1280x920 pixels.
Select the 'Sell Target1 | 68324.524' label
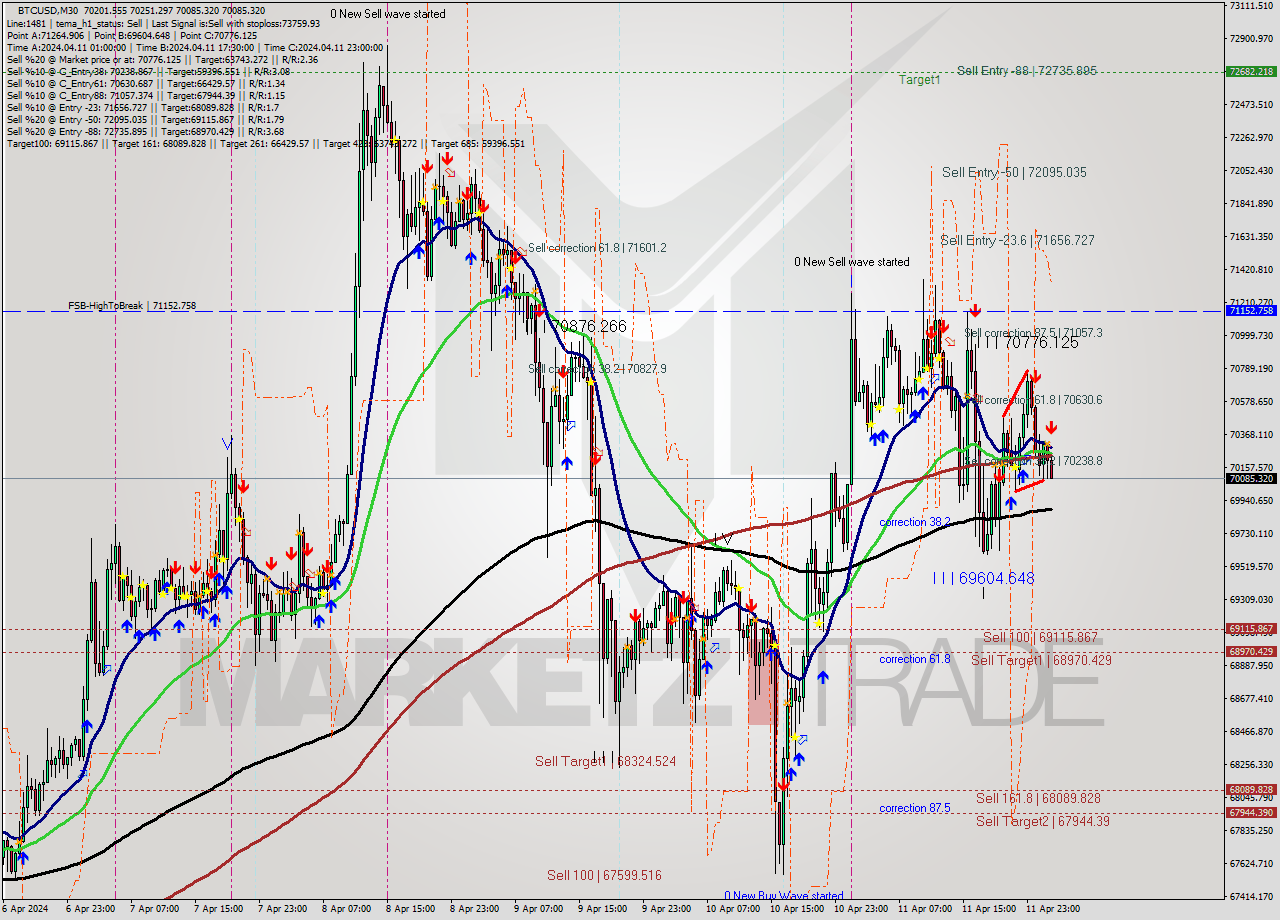click(x=605, y=761)
